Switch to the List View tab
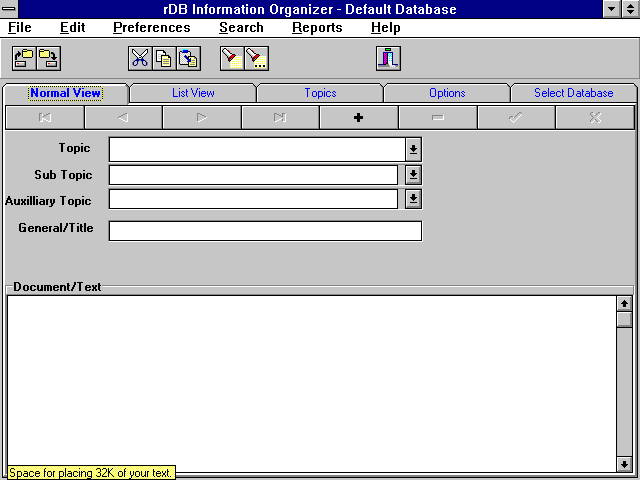This screenshot has width=640, height=480. 193,93
